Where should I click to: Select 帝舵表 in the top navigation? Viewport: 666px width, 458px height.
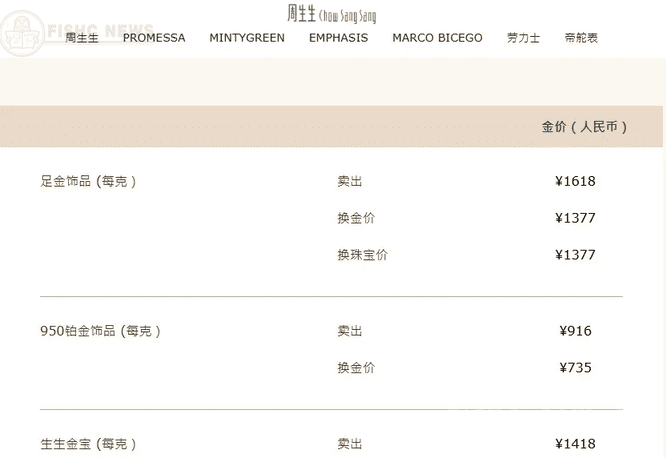pos(581,38)
